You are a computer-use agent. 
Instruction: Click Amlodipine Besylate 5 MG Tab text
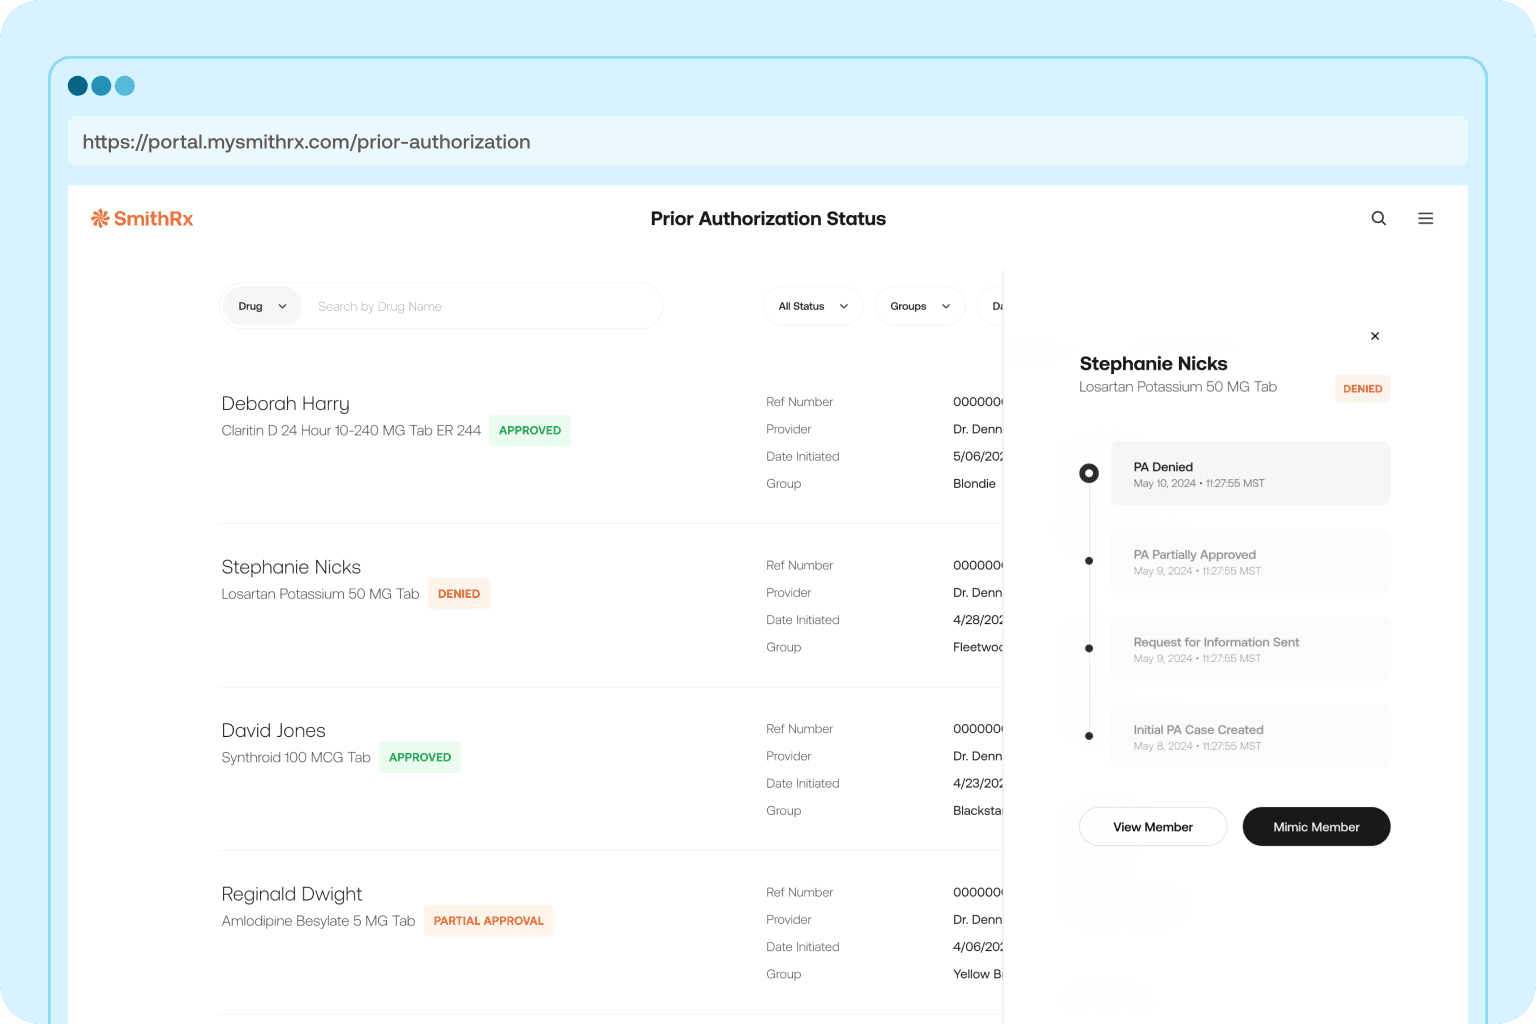(318, 921)
